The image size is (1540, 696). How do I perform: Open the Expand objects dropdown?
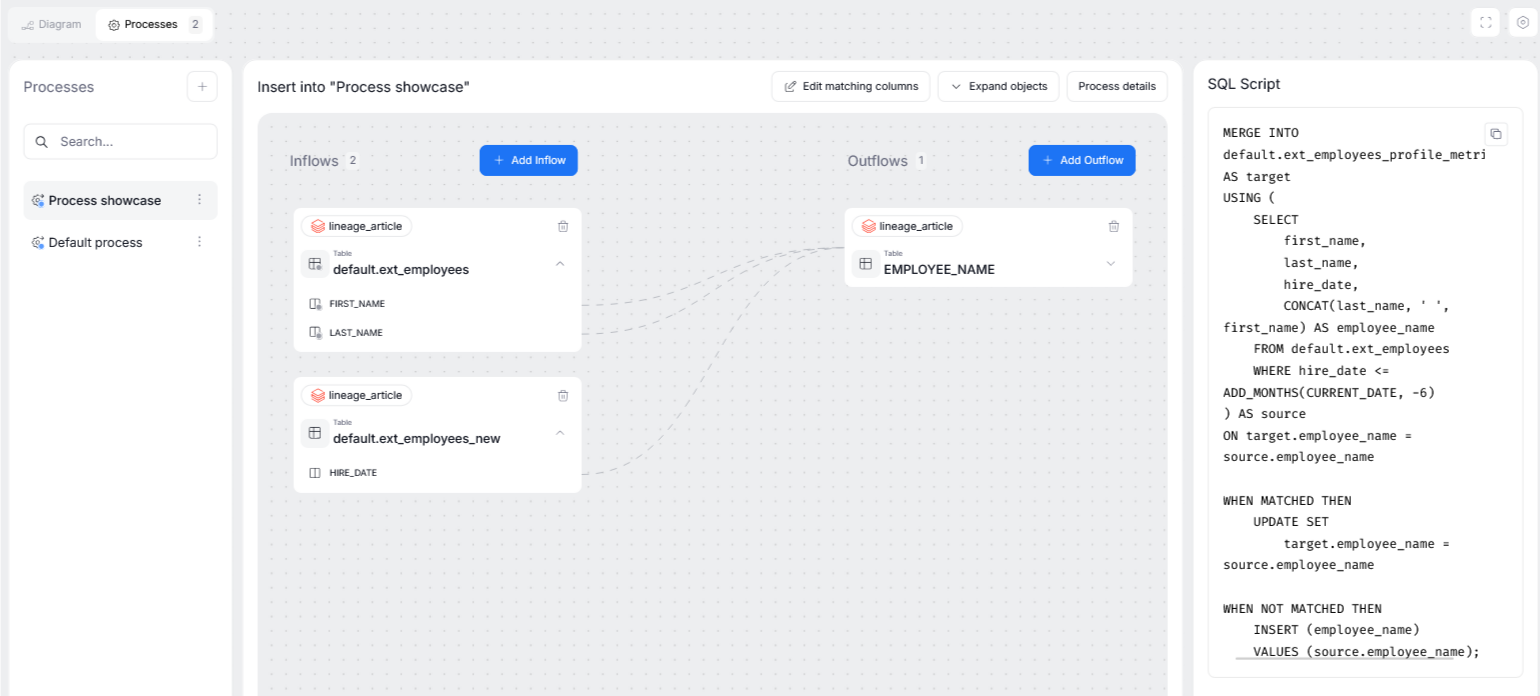coord(998,86)
